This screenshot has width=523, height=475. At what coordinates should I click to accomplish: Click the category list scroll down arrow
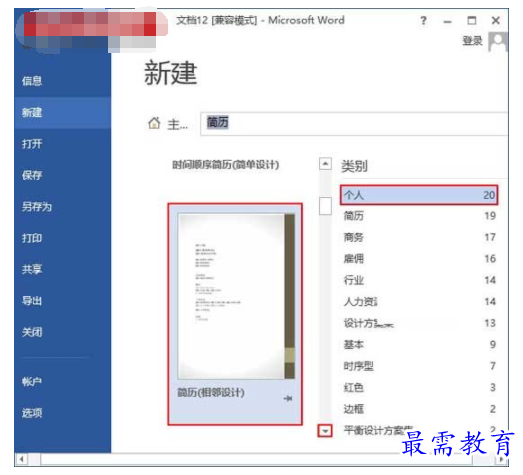coord(325,431)
